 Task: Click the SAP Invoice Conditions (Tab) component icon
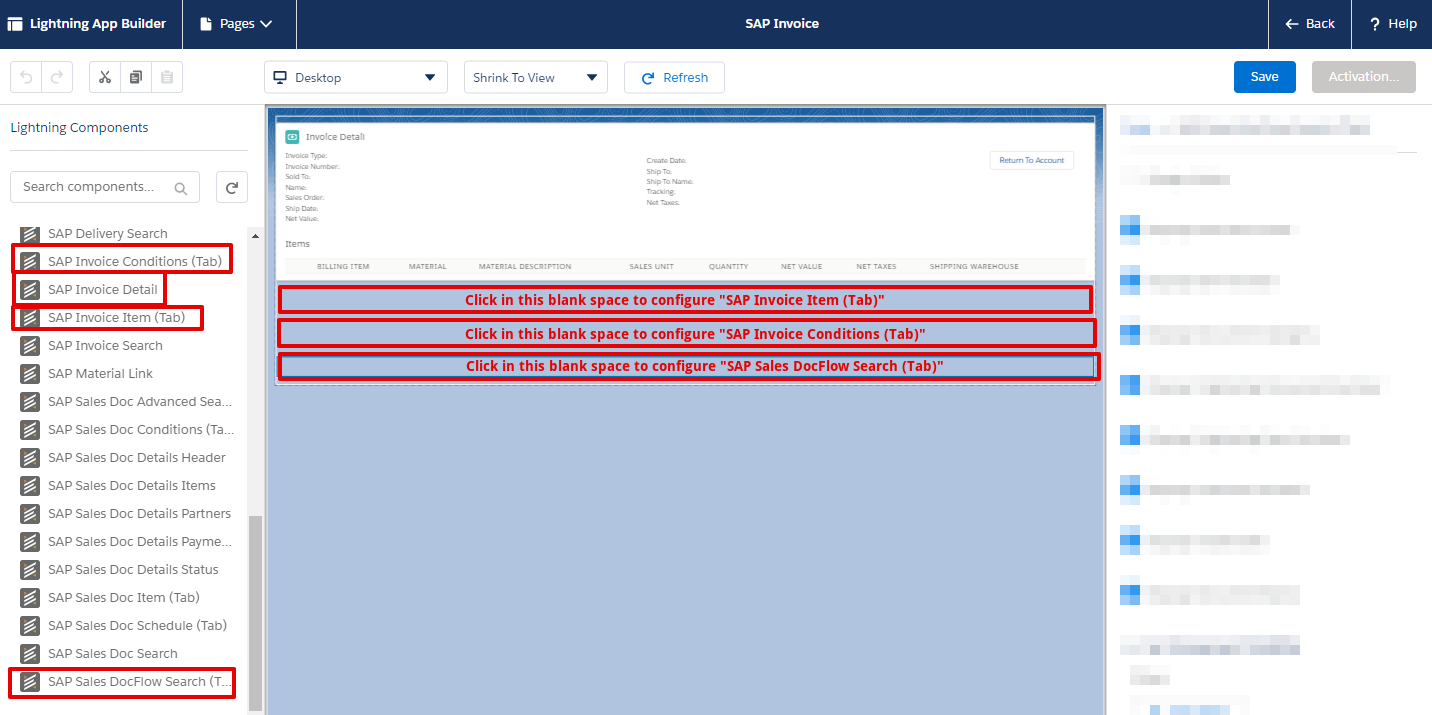click(x=30, y=262)
